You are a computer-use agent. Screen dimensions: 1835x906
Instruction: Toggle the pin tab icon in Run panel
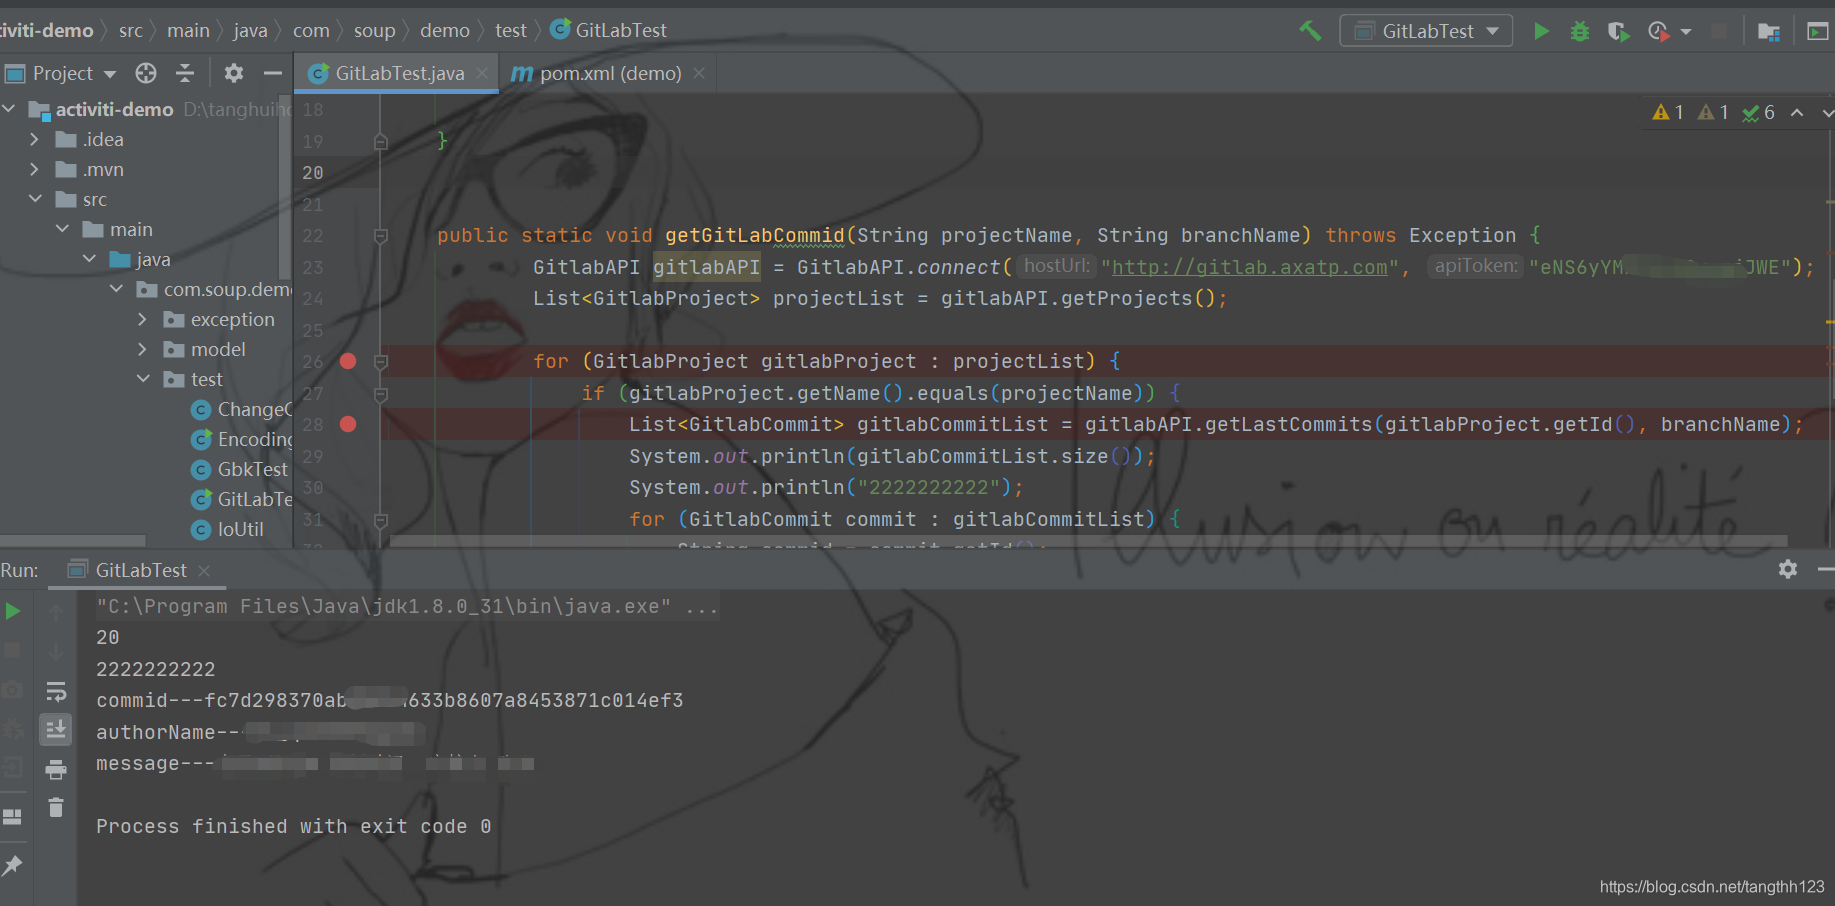13,865
